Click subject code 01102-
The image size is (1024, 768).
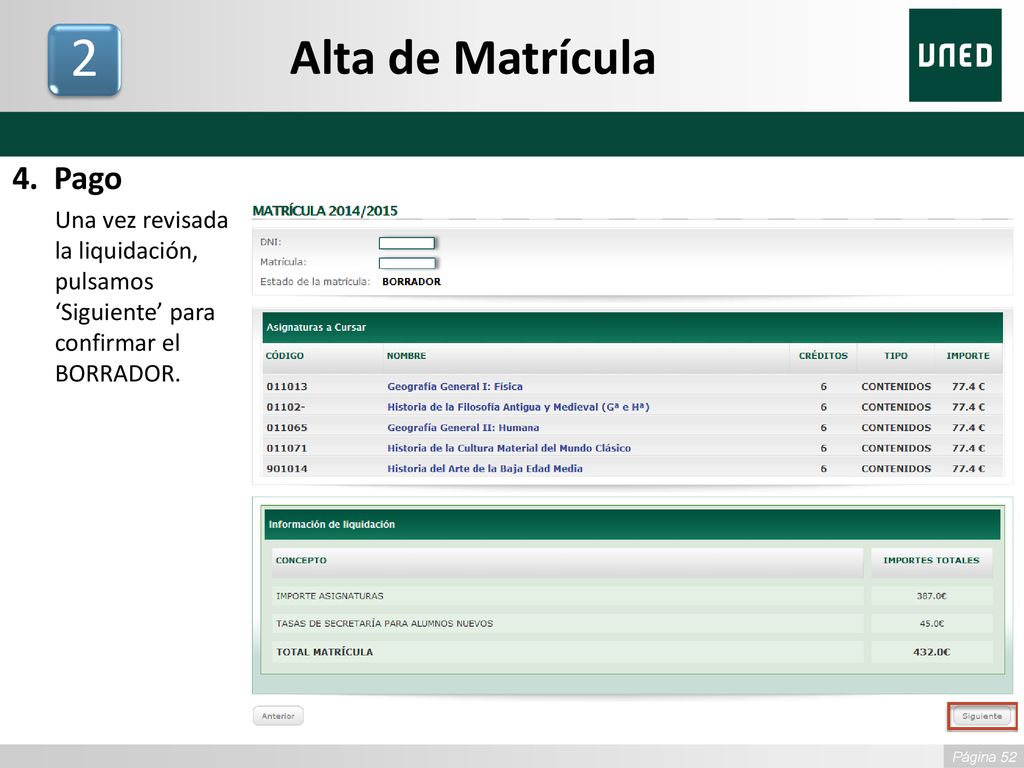pos(285,407)
